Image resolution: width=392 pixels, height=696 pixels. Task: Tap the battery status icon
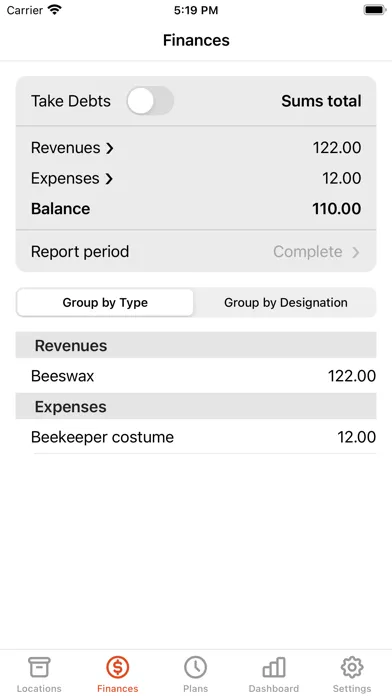(375, 10)
